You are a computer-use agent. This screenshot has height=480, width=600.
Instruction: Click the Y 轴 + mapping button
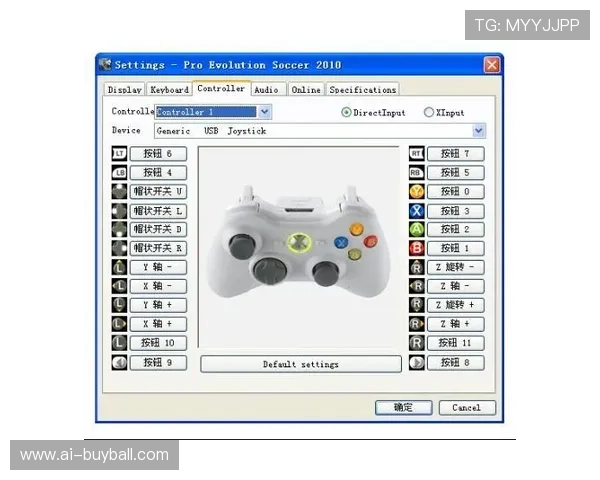158,305
